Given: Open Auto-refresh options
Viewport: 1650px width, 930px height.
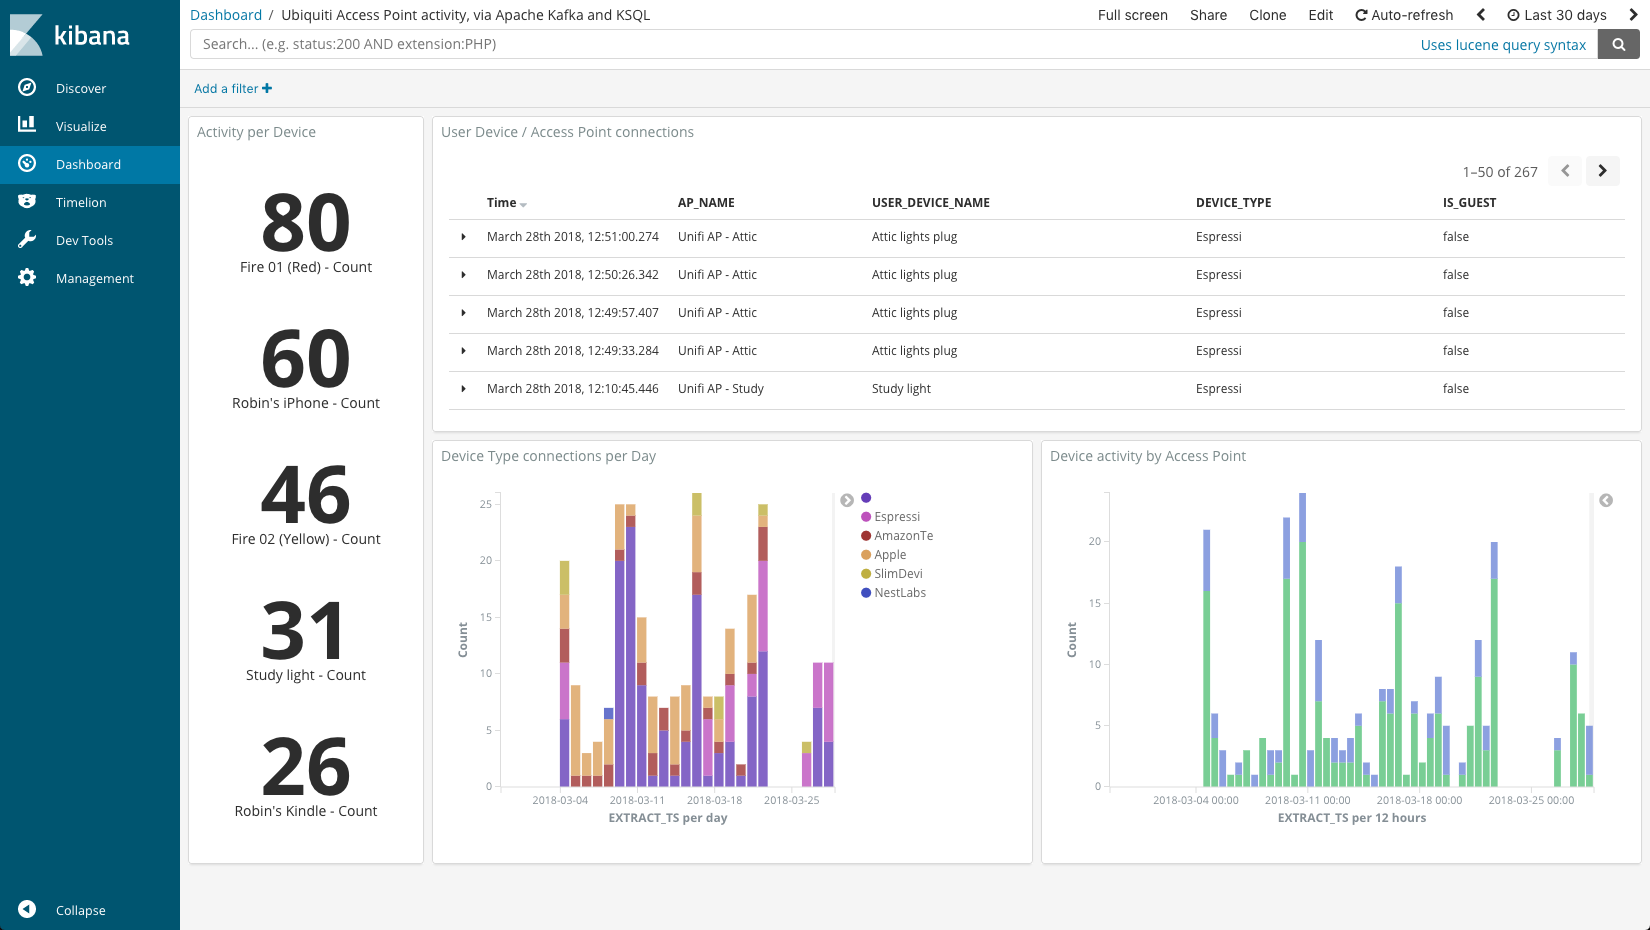Looking at the screenshot, I should click(1404, 15).
